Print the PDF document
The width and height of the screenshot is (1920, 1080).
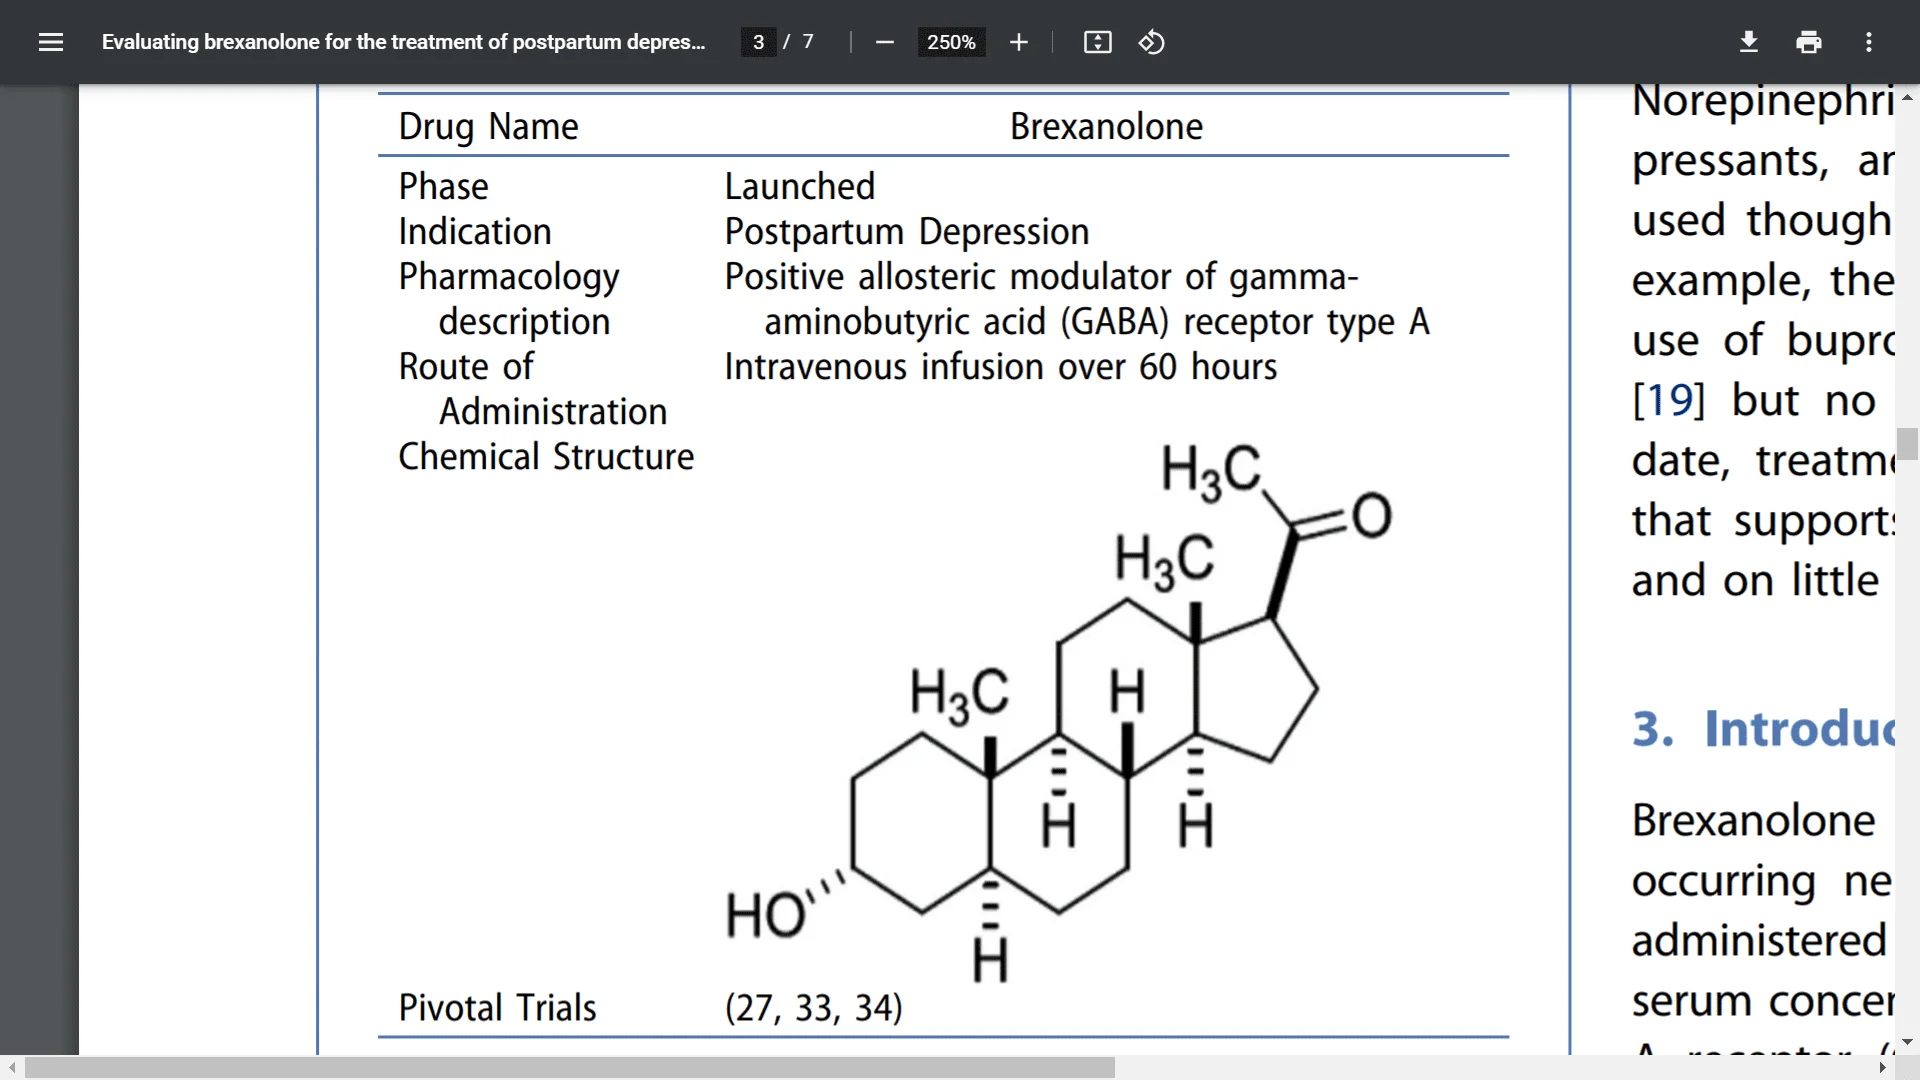1808,42
